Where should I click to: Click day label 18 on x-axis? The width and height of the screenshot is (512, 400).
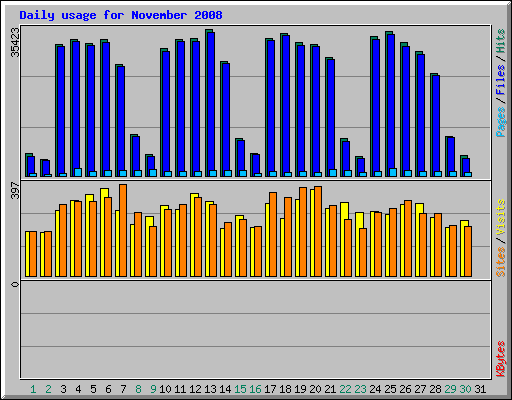pyautogui.click(x=285, y=389)
